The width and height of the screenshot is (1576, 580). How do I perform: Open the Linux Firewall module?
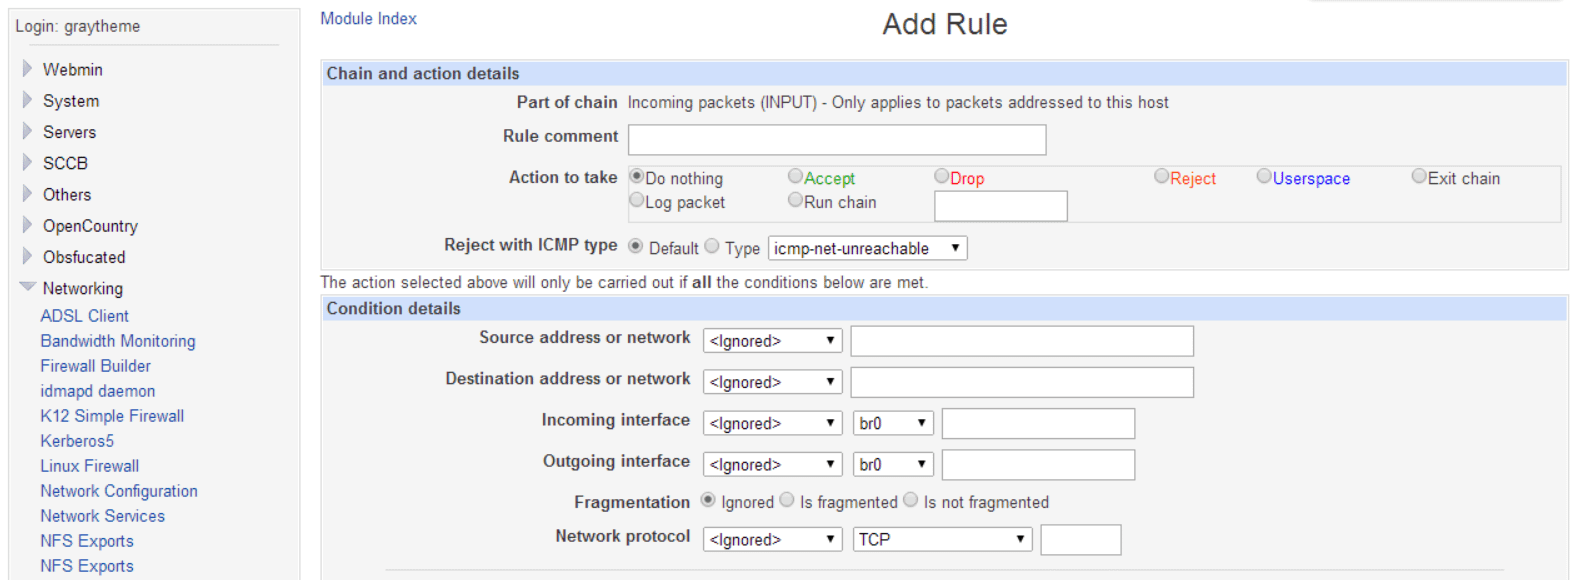point(89,465)
